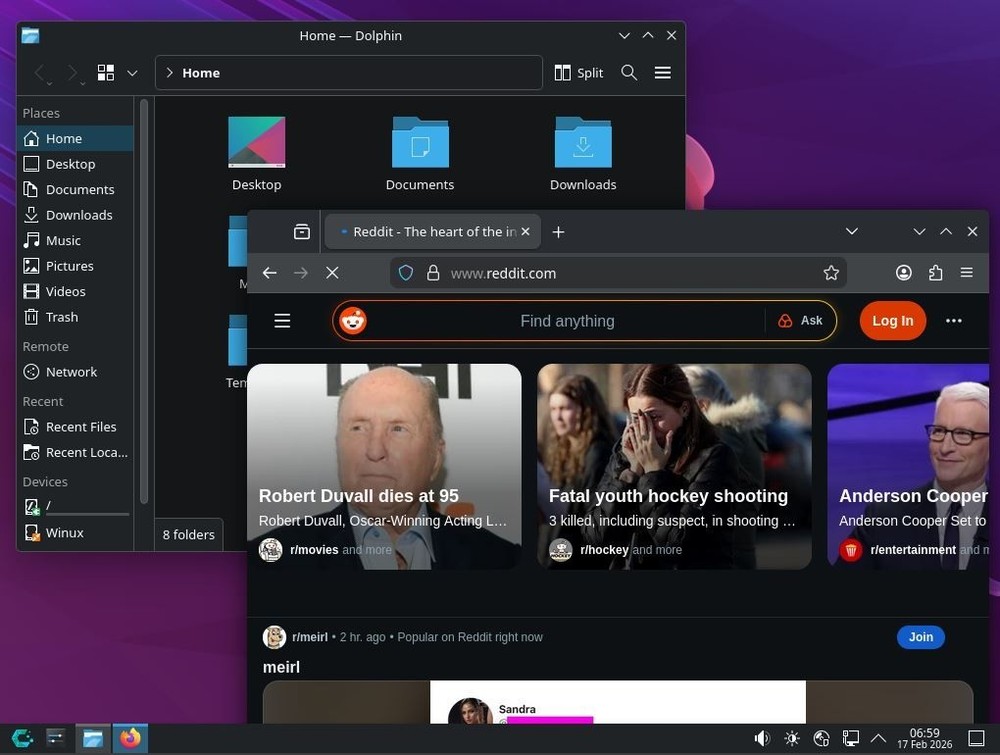Image resolution: width=1000 pixels, height=755 pixels.
Task: Expand hidden icons in the system tray
Action: [x=878, y=738]
